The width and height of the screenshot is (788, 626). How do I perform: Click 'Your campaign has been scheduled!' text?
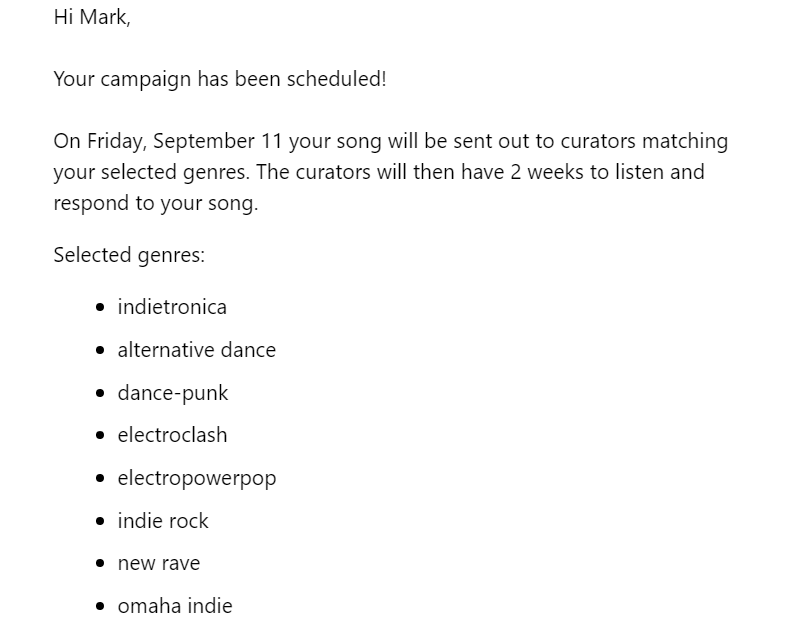point(220,79)
